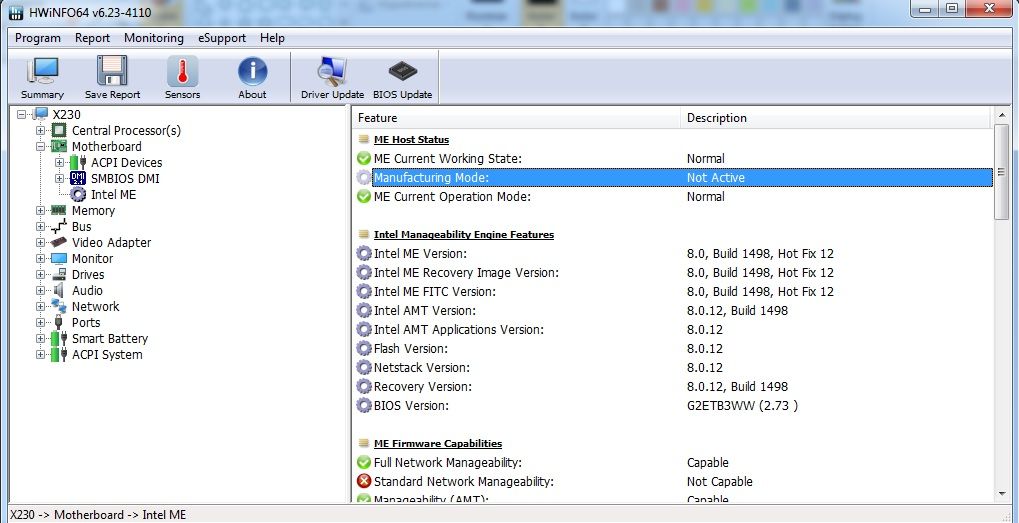Select the Flash Version row
1019x523 pixels.
(x=673, y=348)
